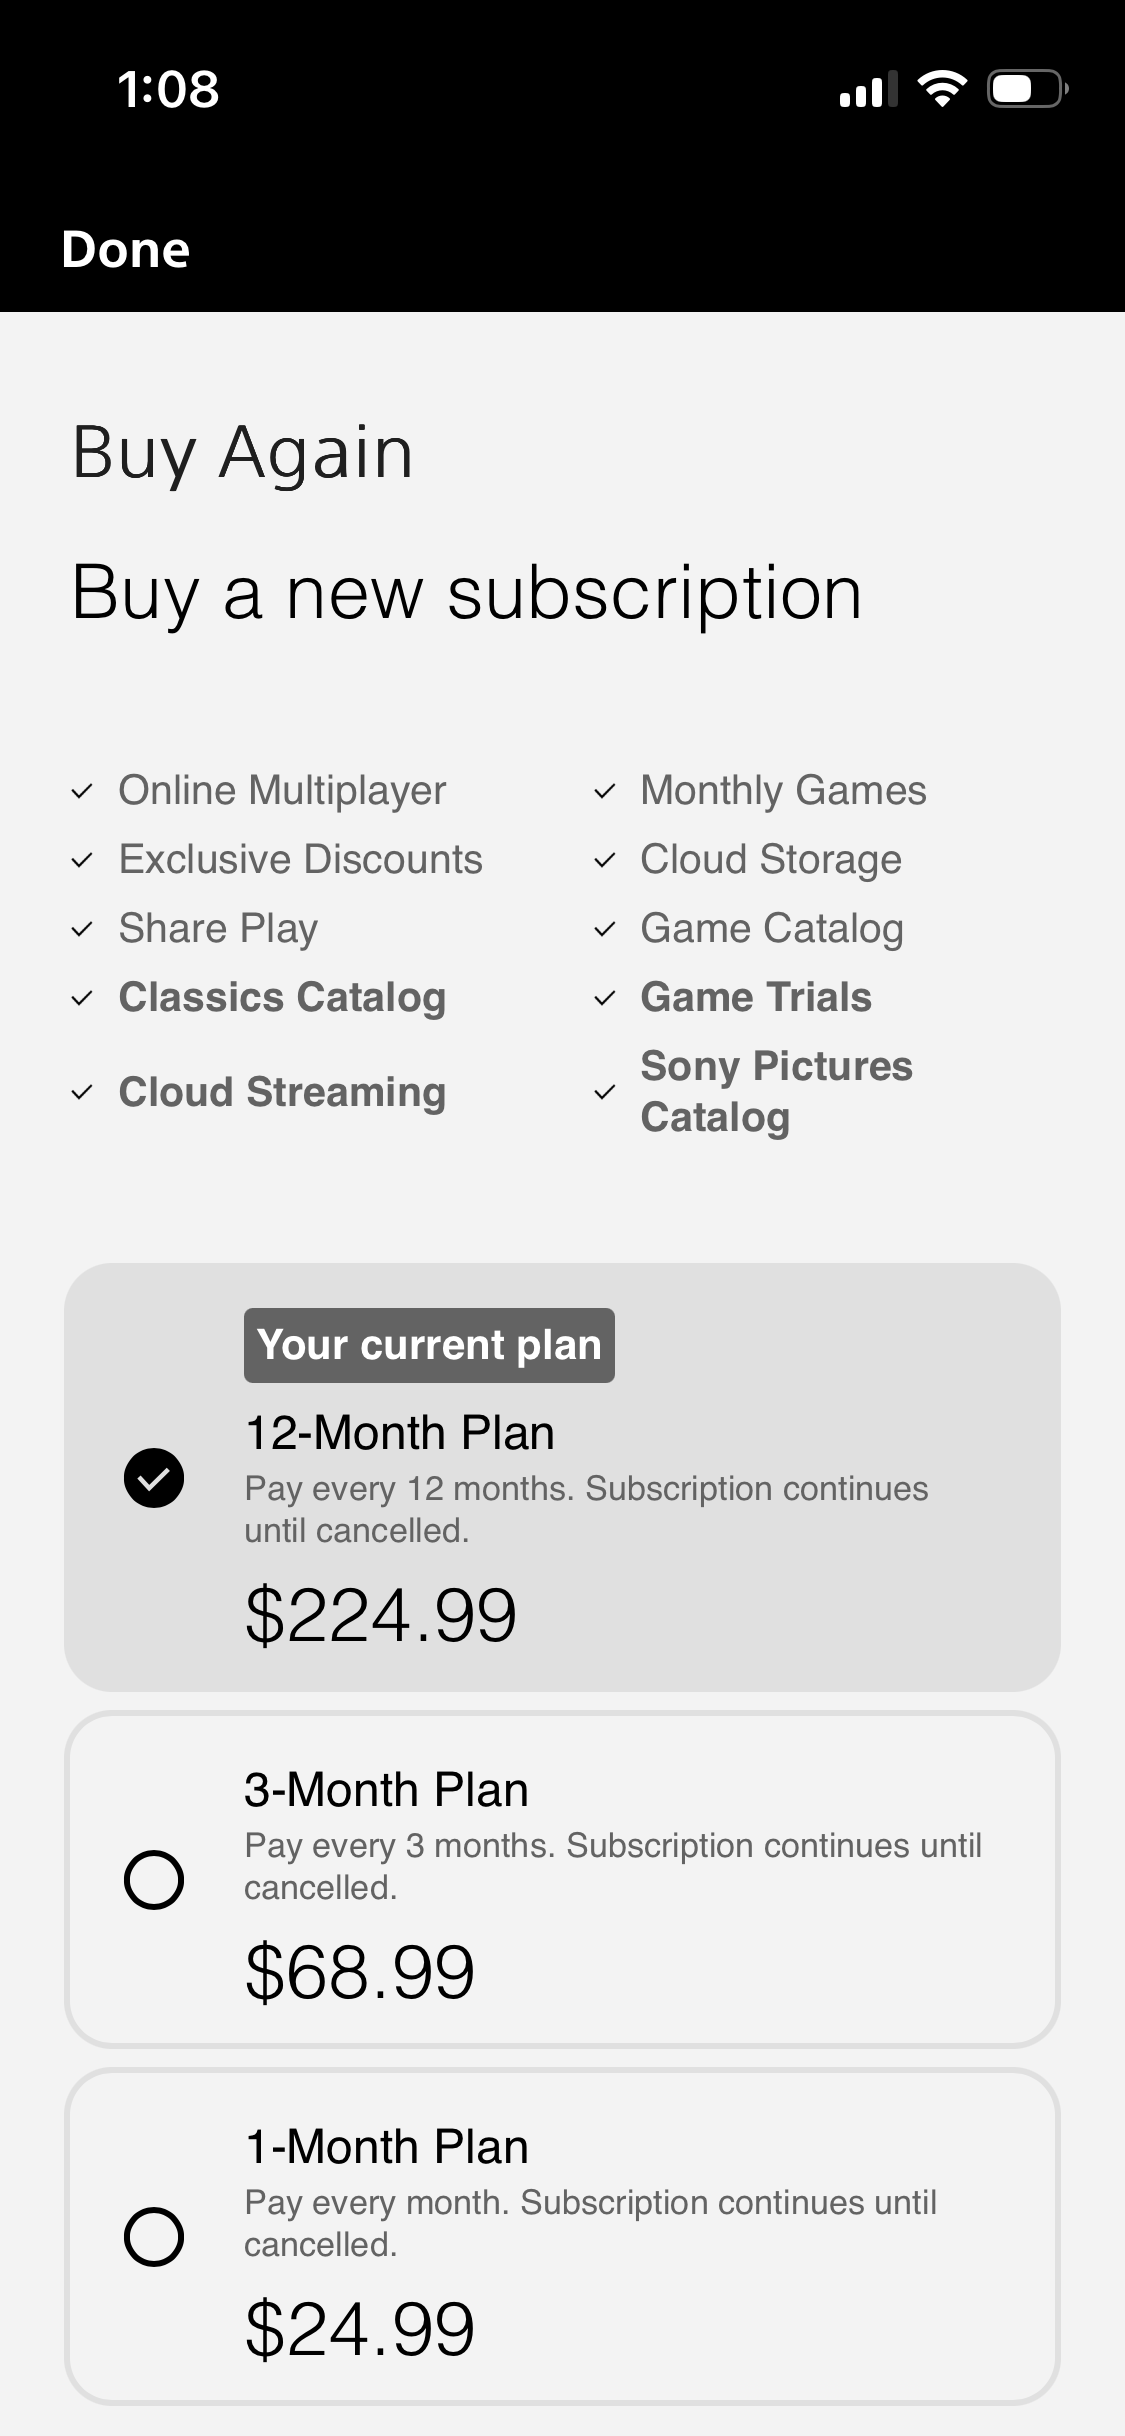The image size is (1125, 2436).
Task: Click the Cloud Streaming checkmark icon
Action: (82, 1092)
